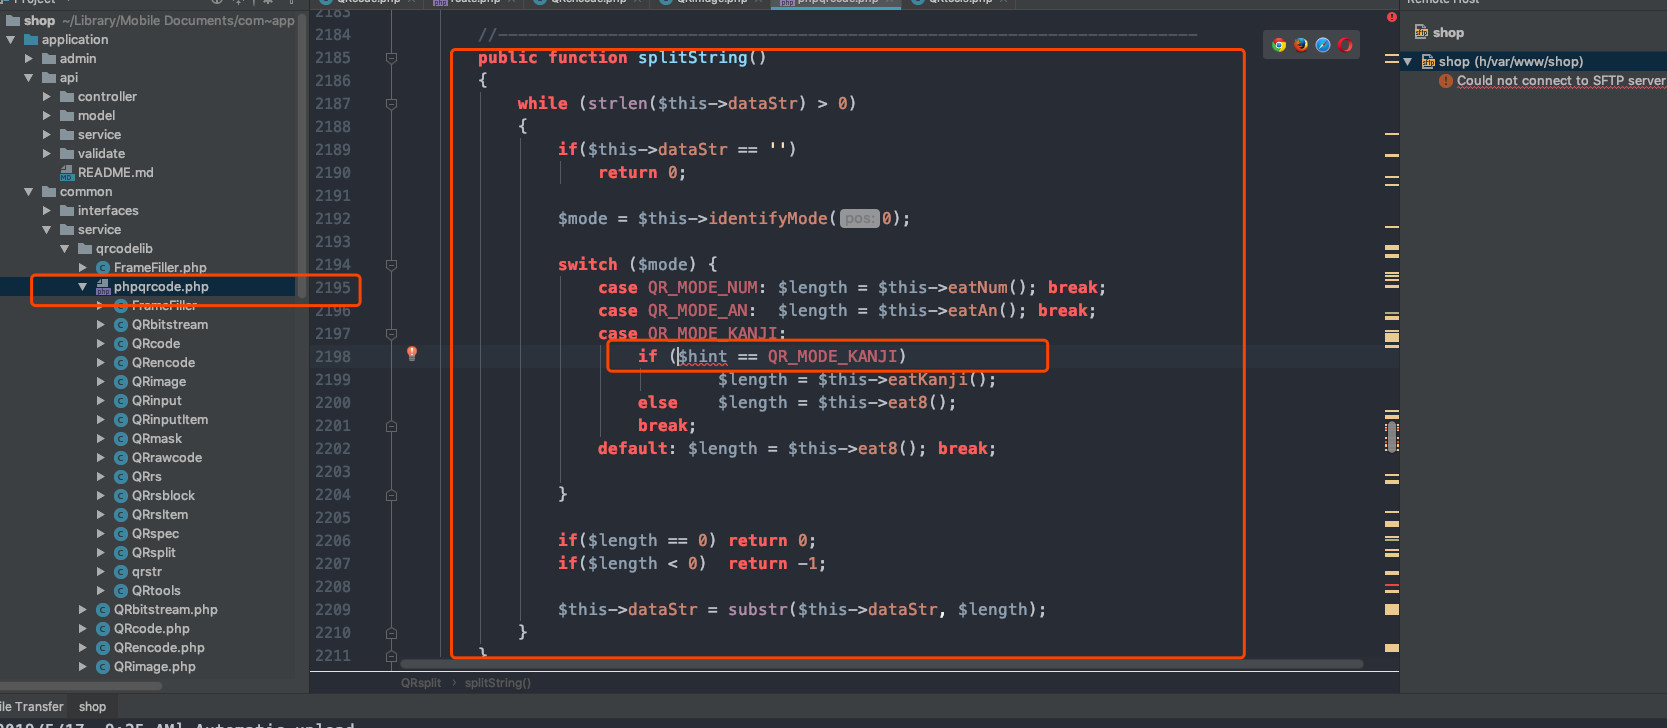Click the QRrs class icon
The height and width of the screenshot is (728, 1667).
[121, 477]
